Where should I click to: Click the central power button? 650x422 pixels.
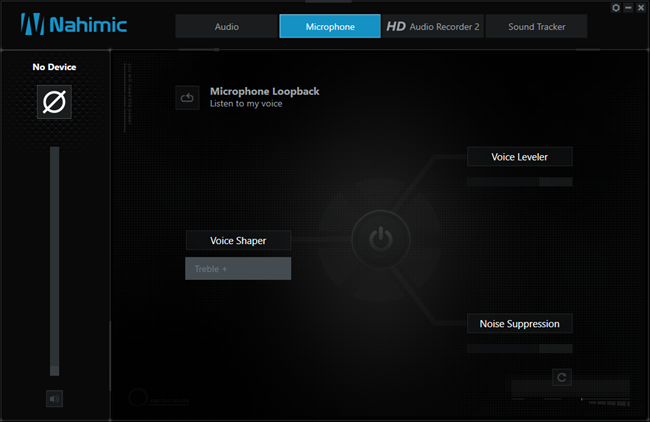click(x=381, y=240)
